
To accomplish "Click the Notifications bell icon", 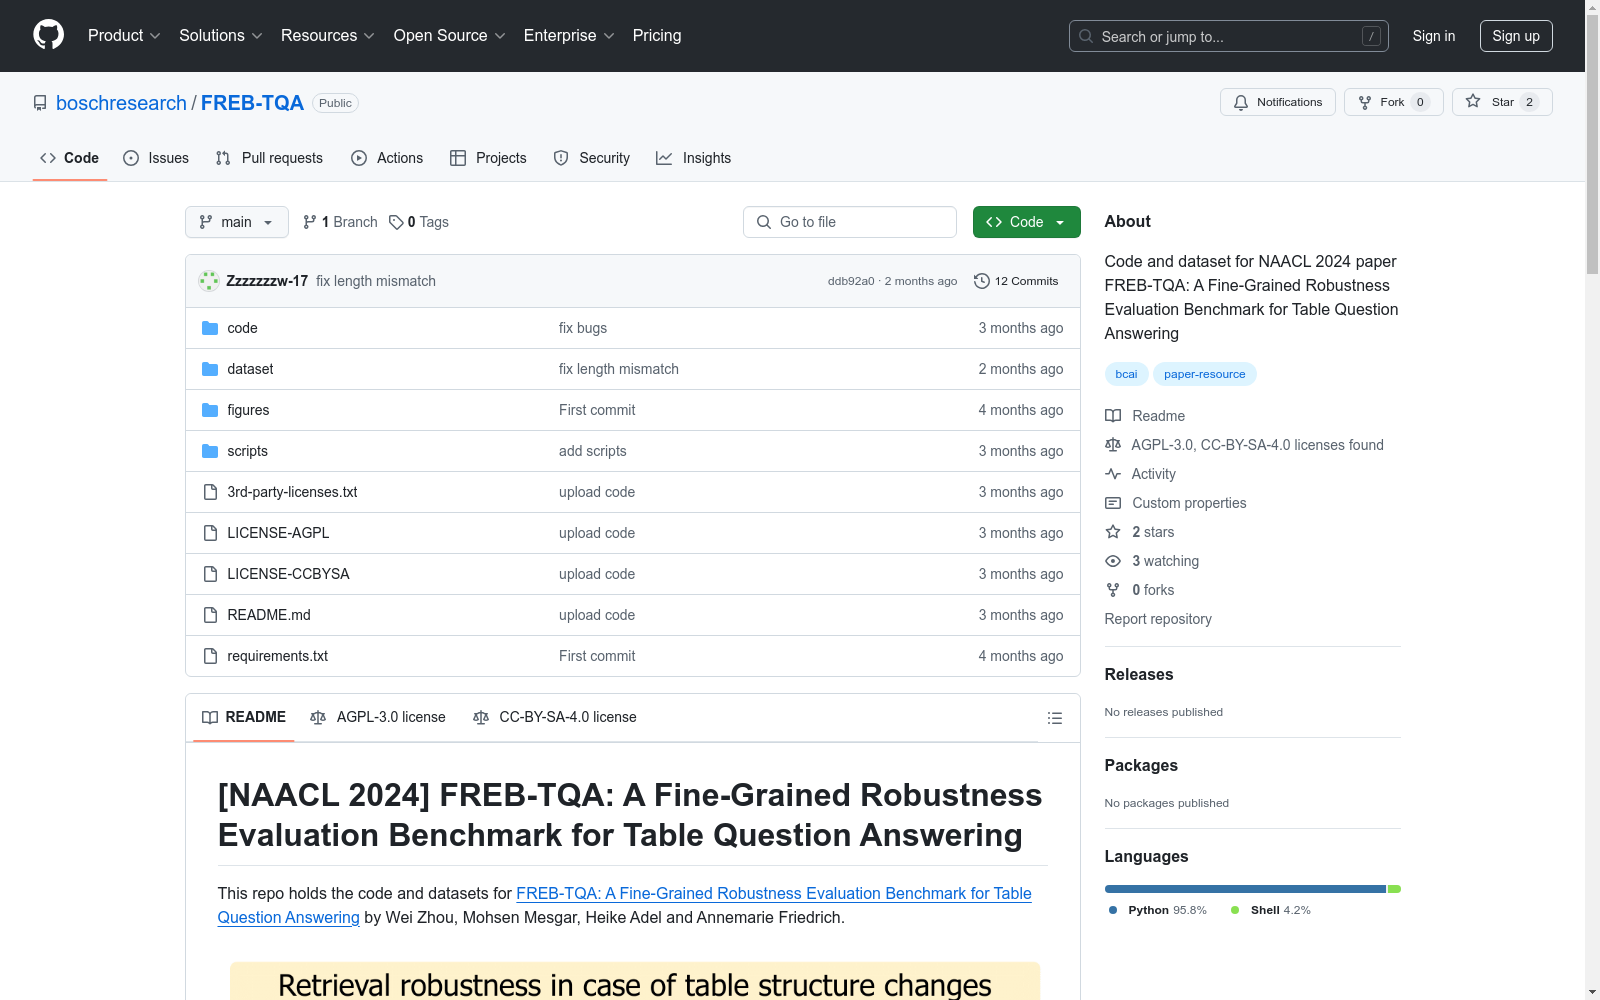I will point(1241,102).
